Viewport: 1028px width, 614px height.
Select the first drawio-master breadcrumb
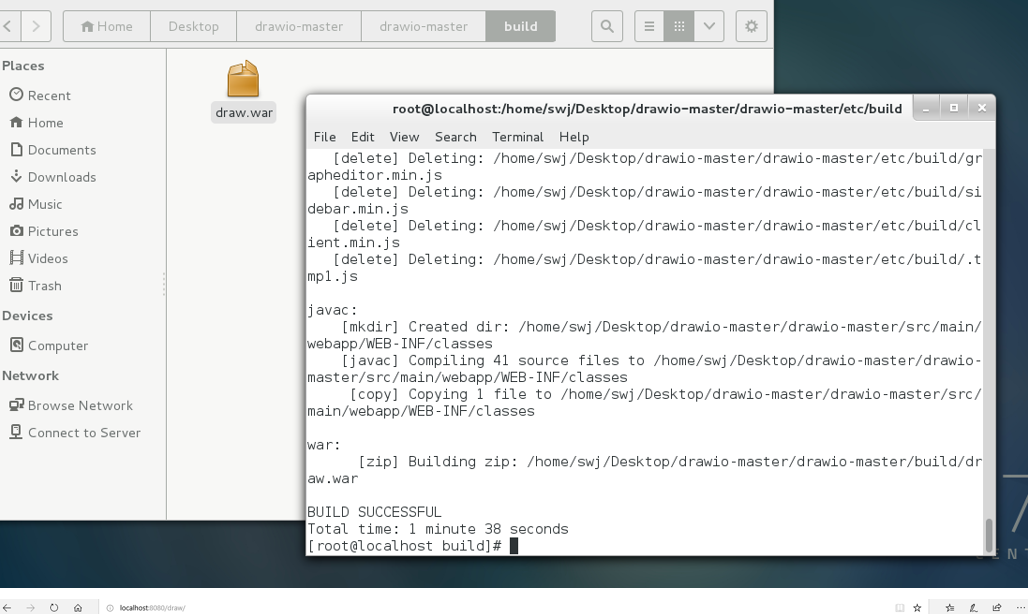(299, 26)
